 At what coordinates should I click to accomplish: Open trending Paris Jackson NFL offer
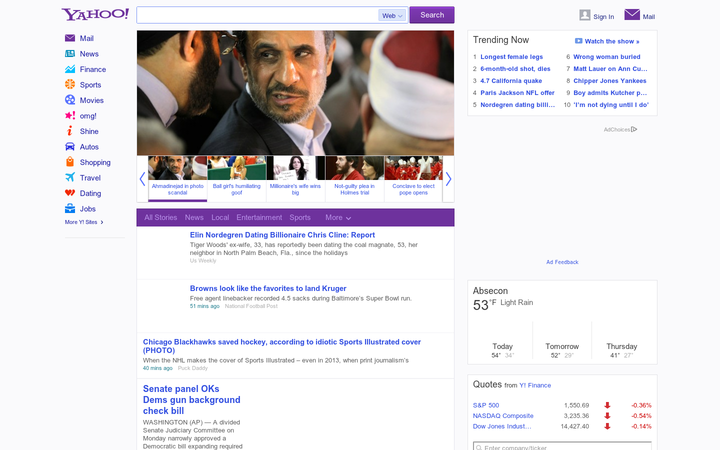pos(518,93)
